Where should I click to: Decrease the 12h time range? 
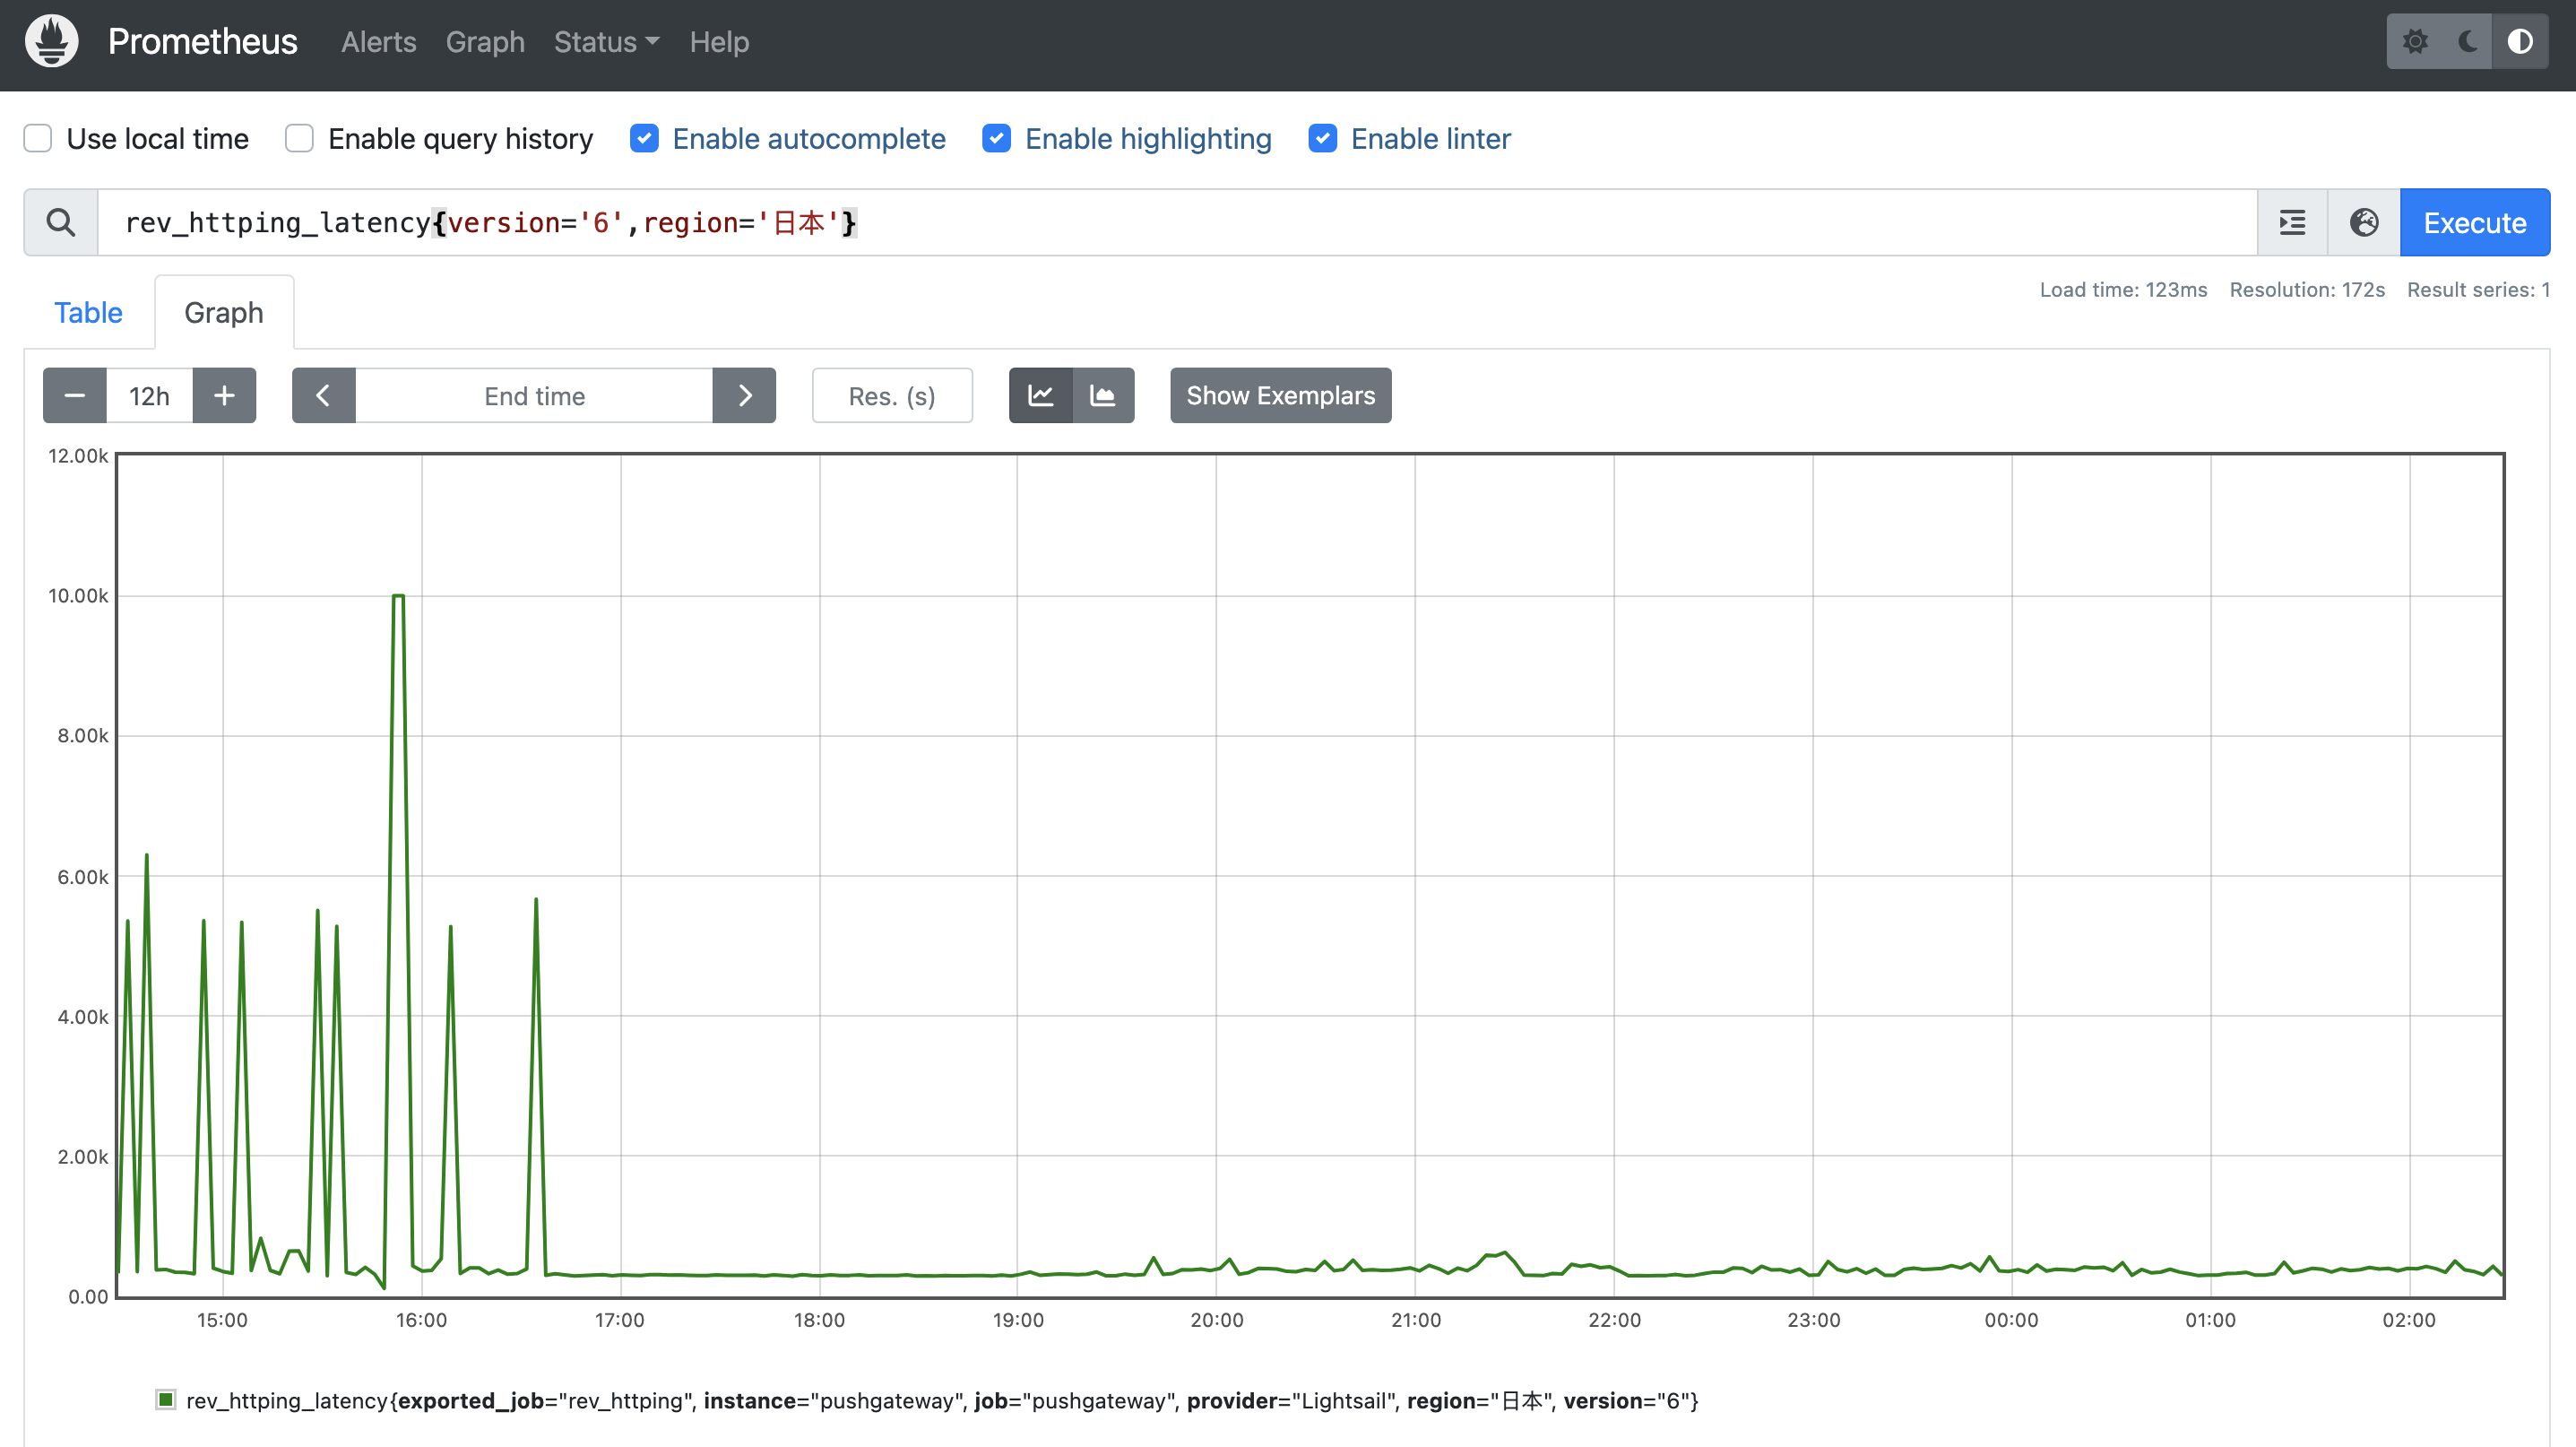coord(74,395)
